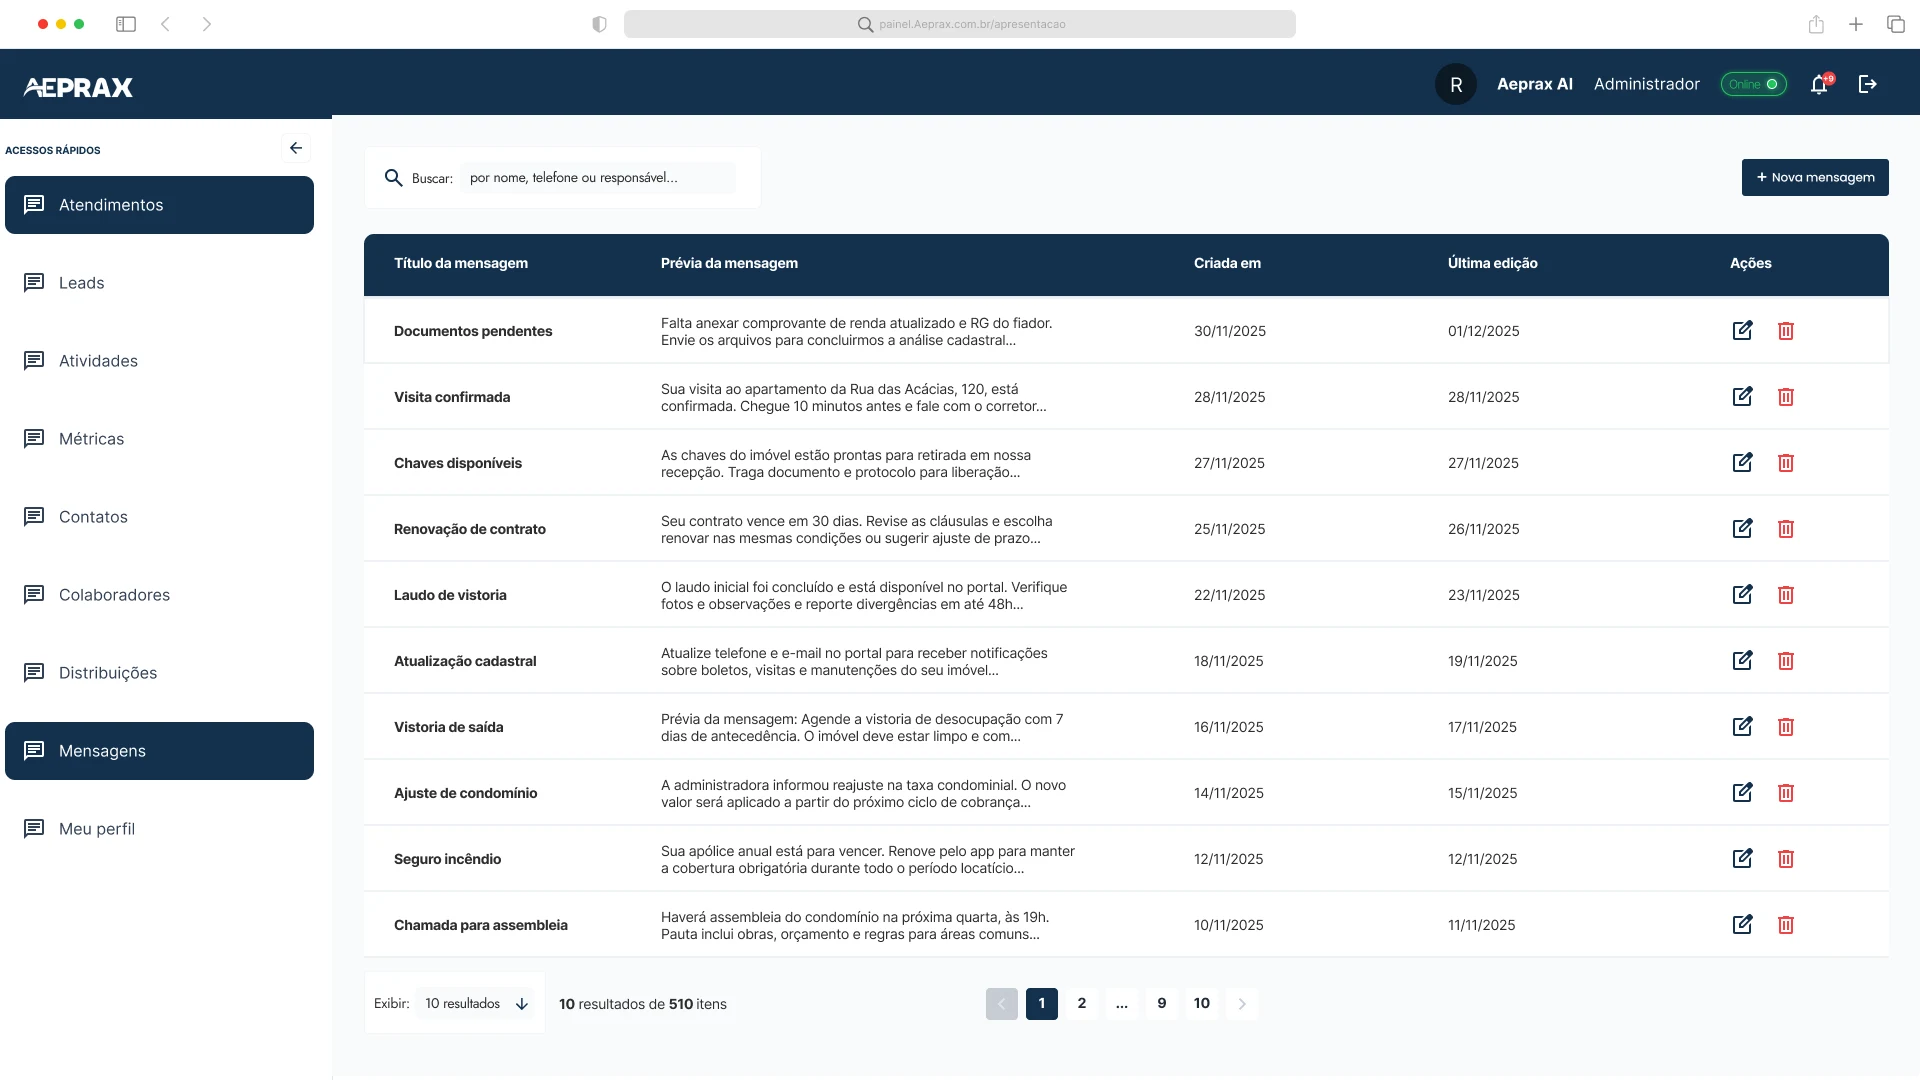The width and height of the screenshot is (1920, 1080).
Task: Delete the Chaves disponíveis message
Action: click(x=1786, y=463)
